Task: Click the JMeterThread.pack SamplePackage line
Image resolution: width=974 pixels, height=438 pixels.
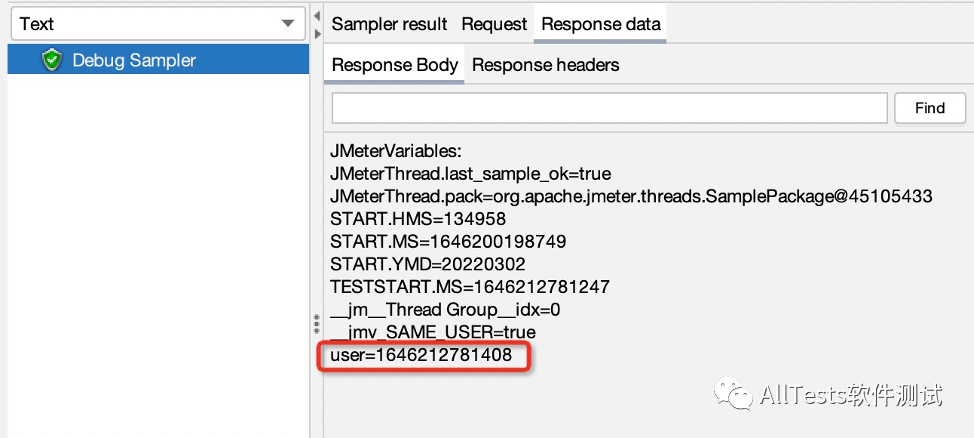Action: point(632,196)
